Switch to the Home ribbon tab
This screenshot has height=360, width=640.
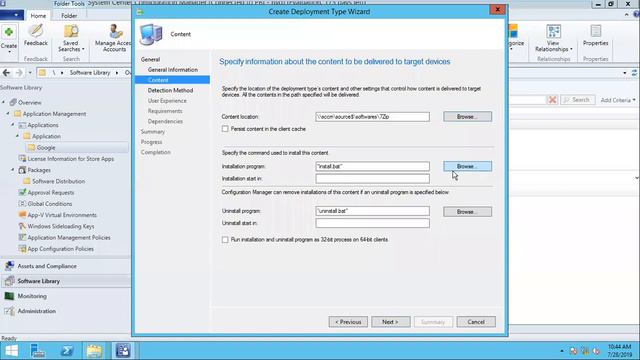(38, 16)
